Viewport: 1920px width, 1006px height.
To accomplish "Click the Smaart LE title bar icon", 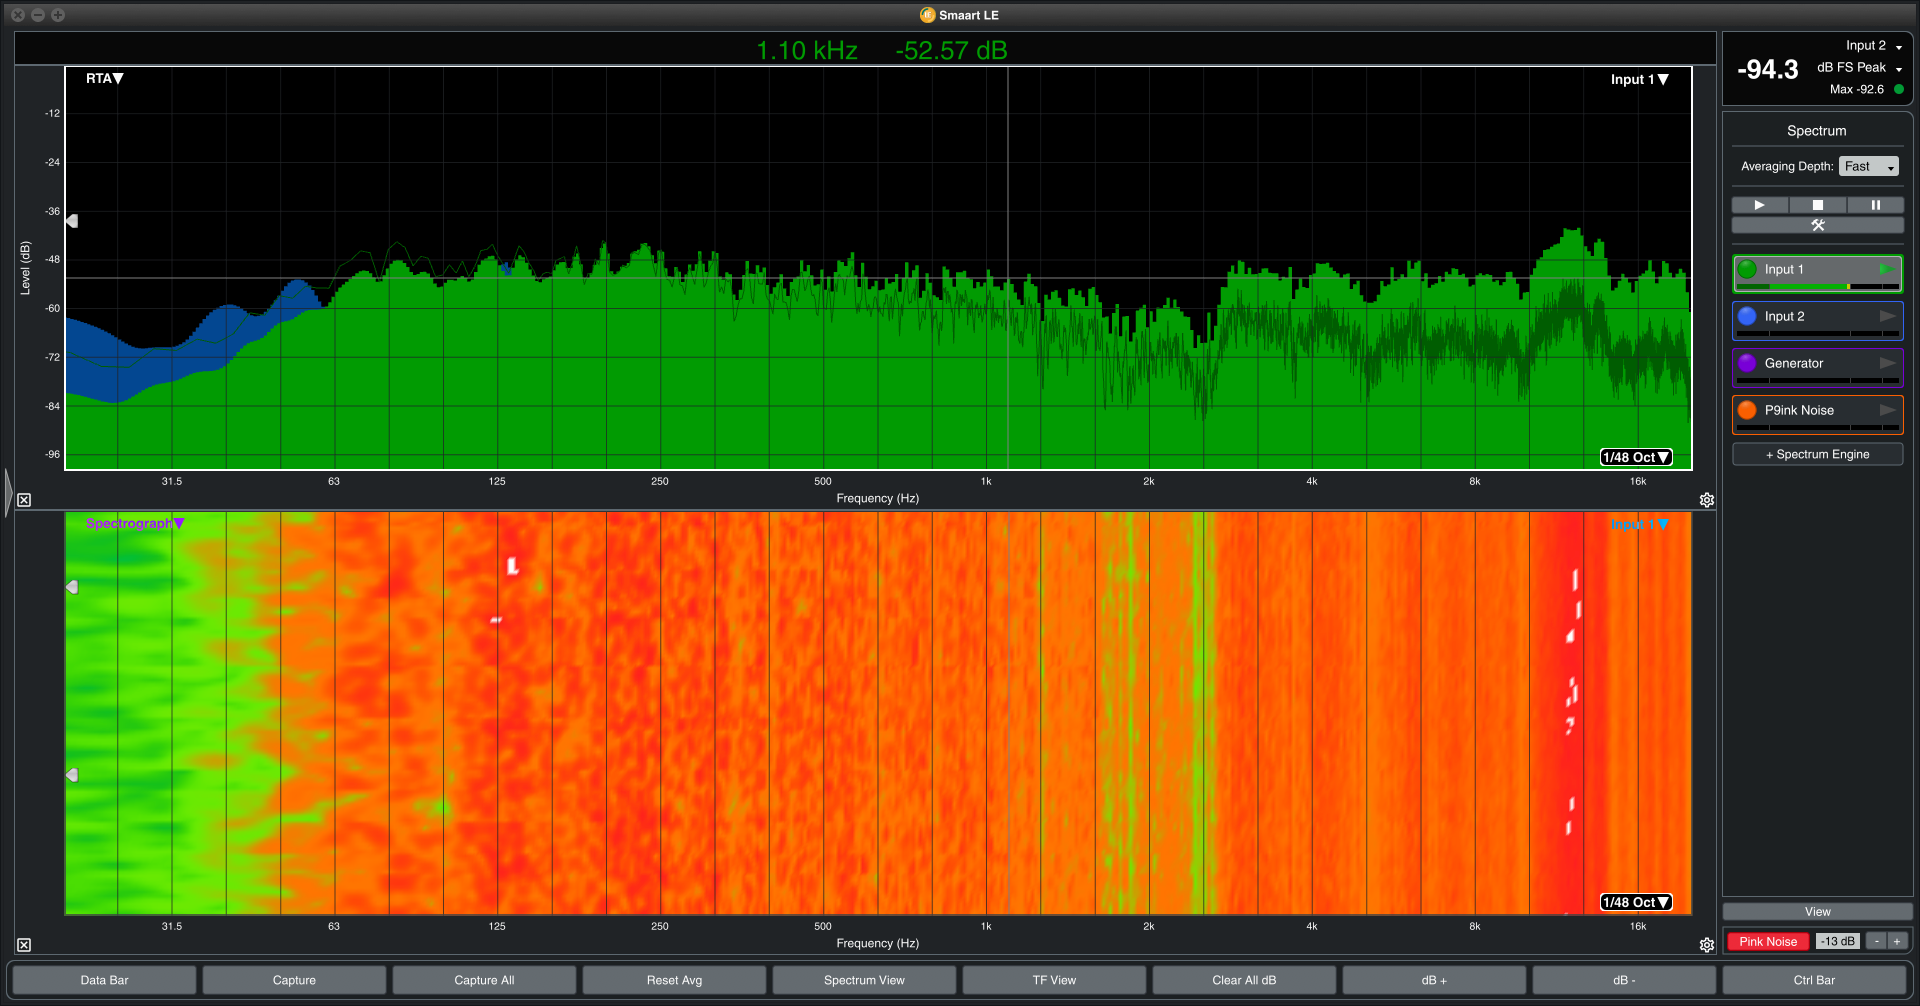I will (927, 15).
